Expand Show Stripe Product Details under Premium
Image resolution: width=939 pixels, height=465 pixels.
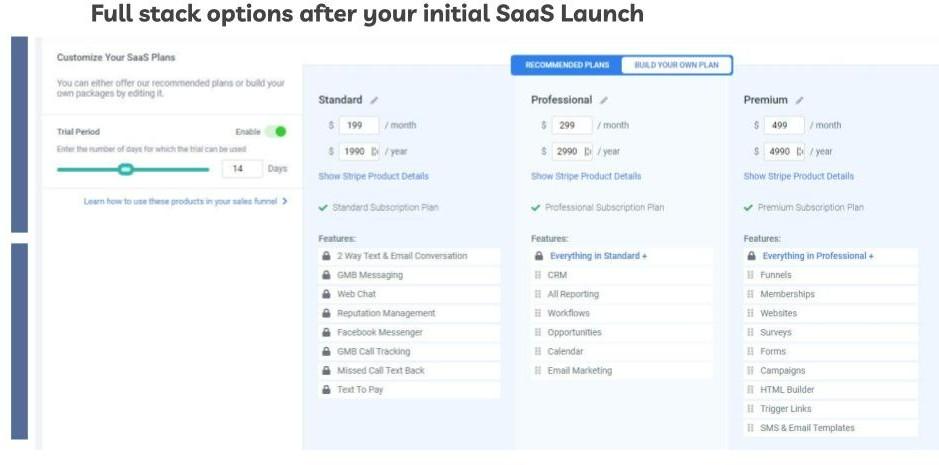799,176
